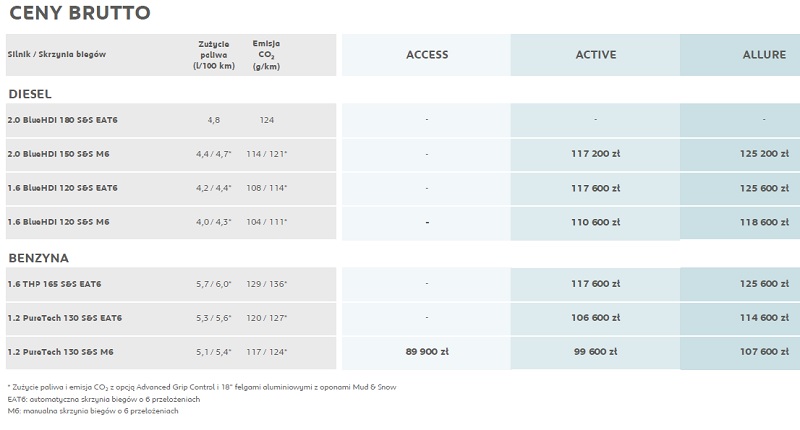Image resolution: width=800 pixels, height=430 pixels.
Task: Click the 106 600 zł Active price
Action: tap(595, 317)
